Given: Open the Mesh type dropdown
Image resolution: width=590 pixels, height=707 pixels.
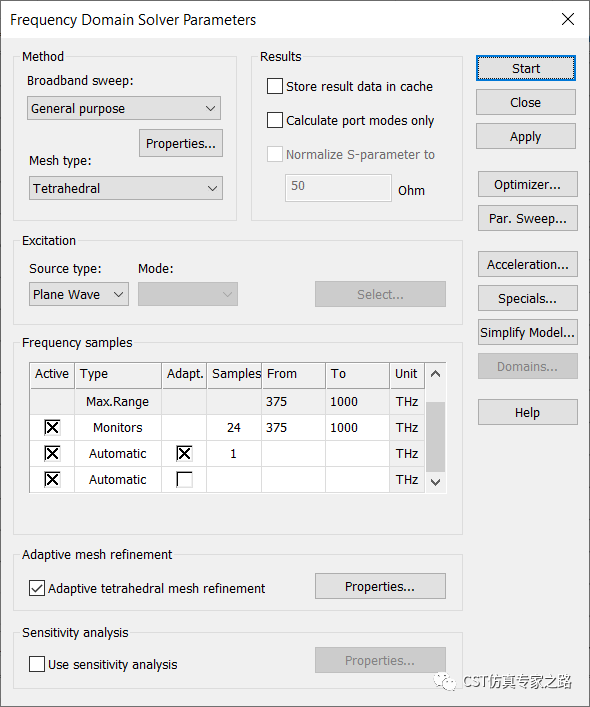Looking at the screenshot, I should [x=126, y=188].
